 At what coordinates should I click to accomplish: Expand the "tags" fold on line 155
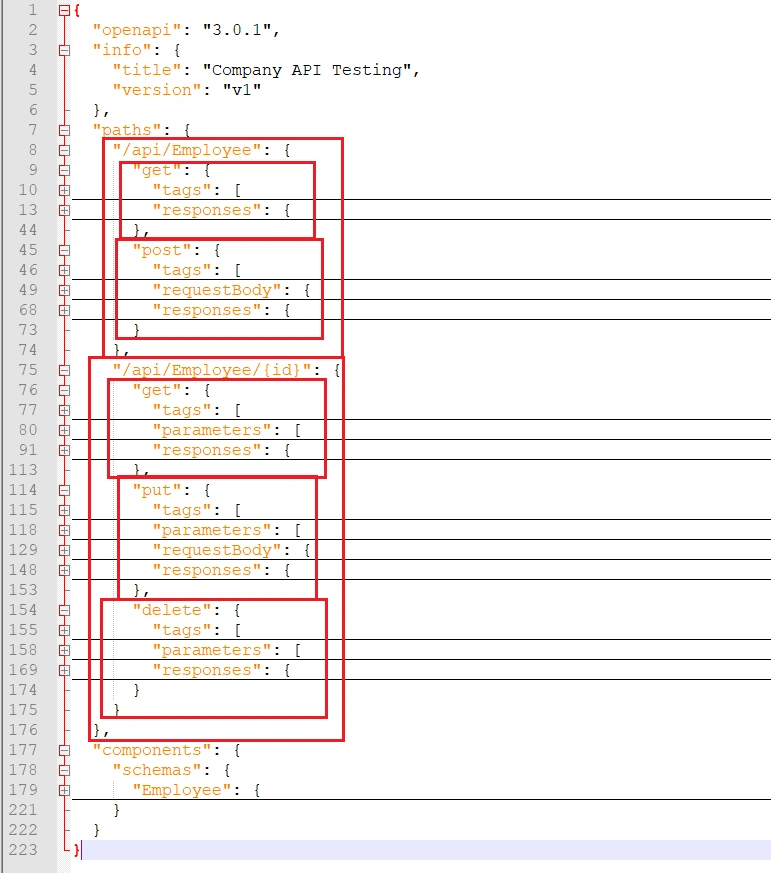click(x=65, y=630)
